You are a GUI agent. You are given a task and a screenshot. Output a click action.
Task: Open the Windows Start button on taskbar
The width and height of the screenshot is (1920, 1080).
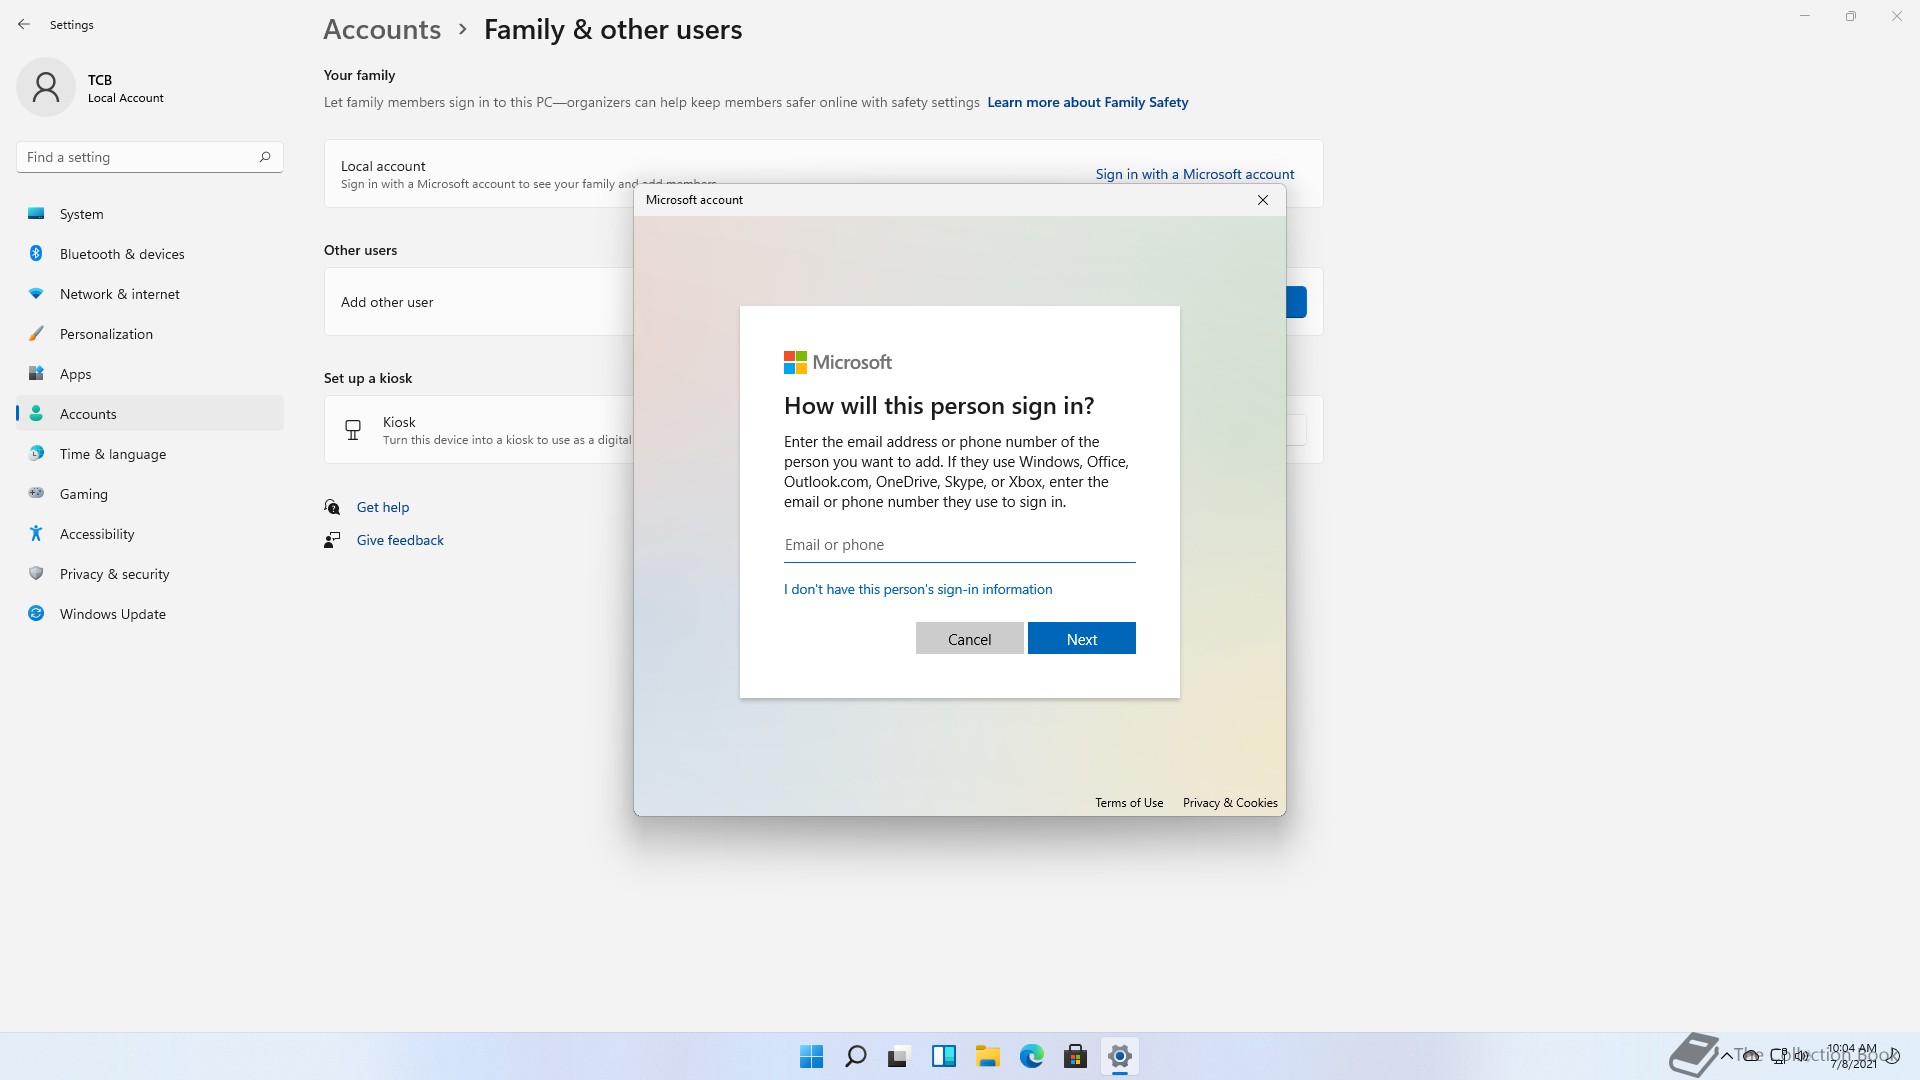coord(811,1056)
